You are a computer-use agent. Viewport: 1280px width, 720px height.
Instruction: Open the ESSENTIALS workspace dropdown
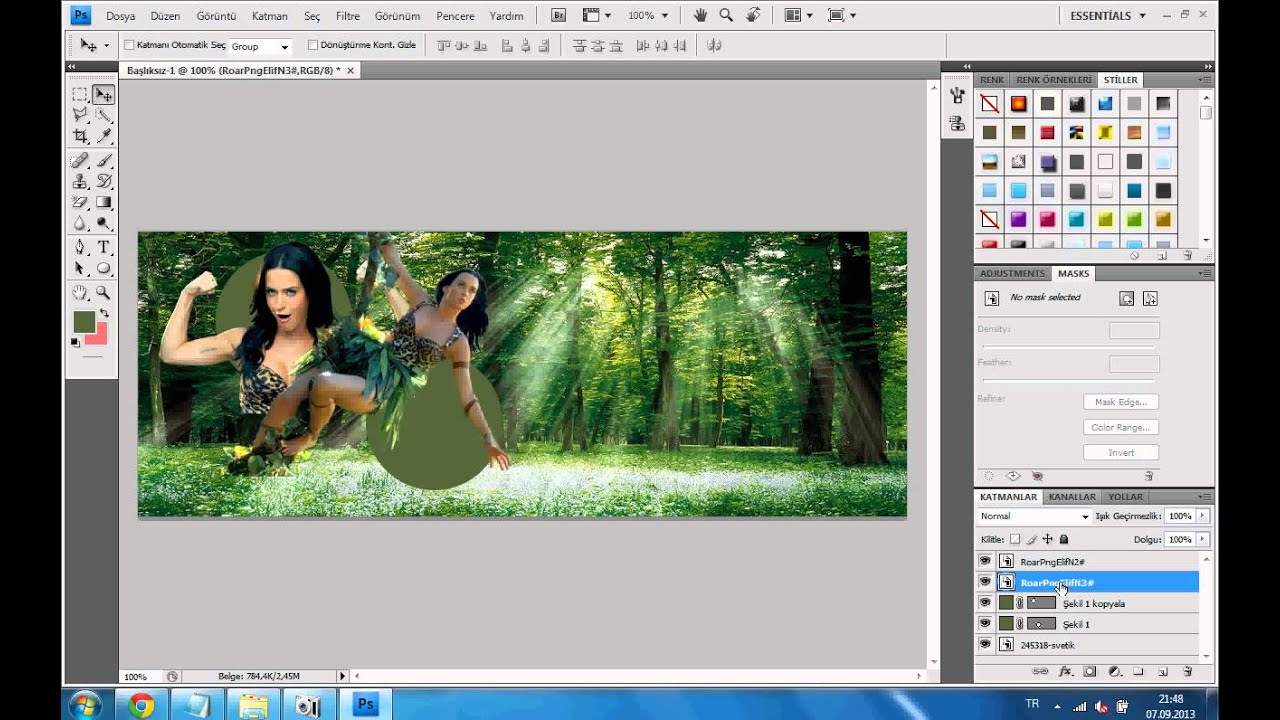(1108, 16)
